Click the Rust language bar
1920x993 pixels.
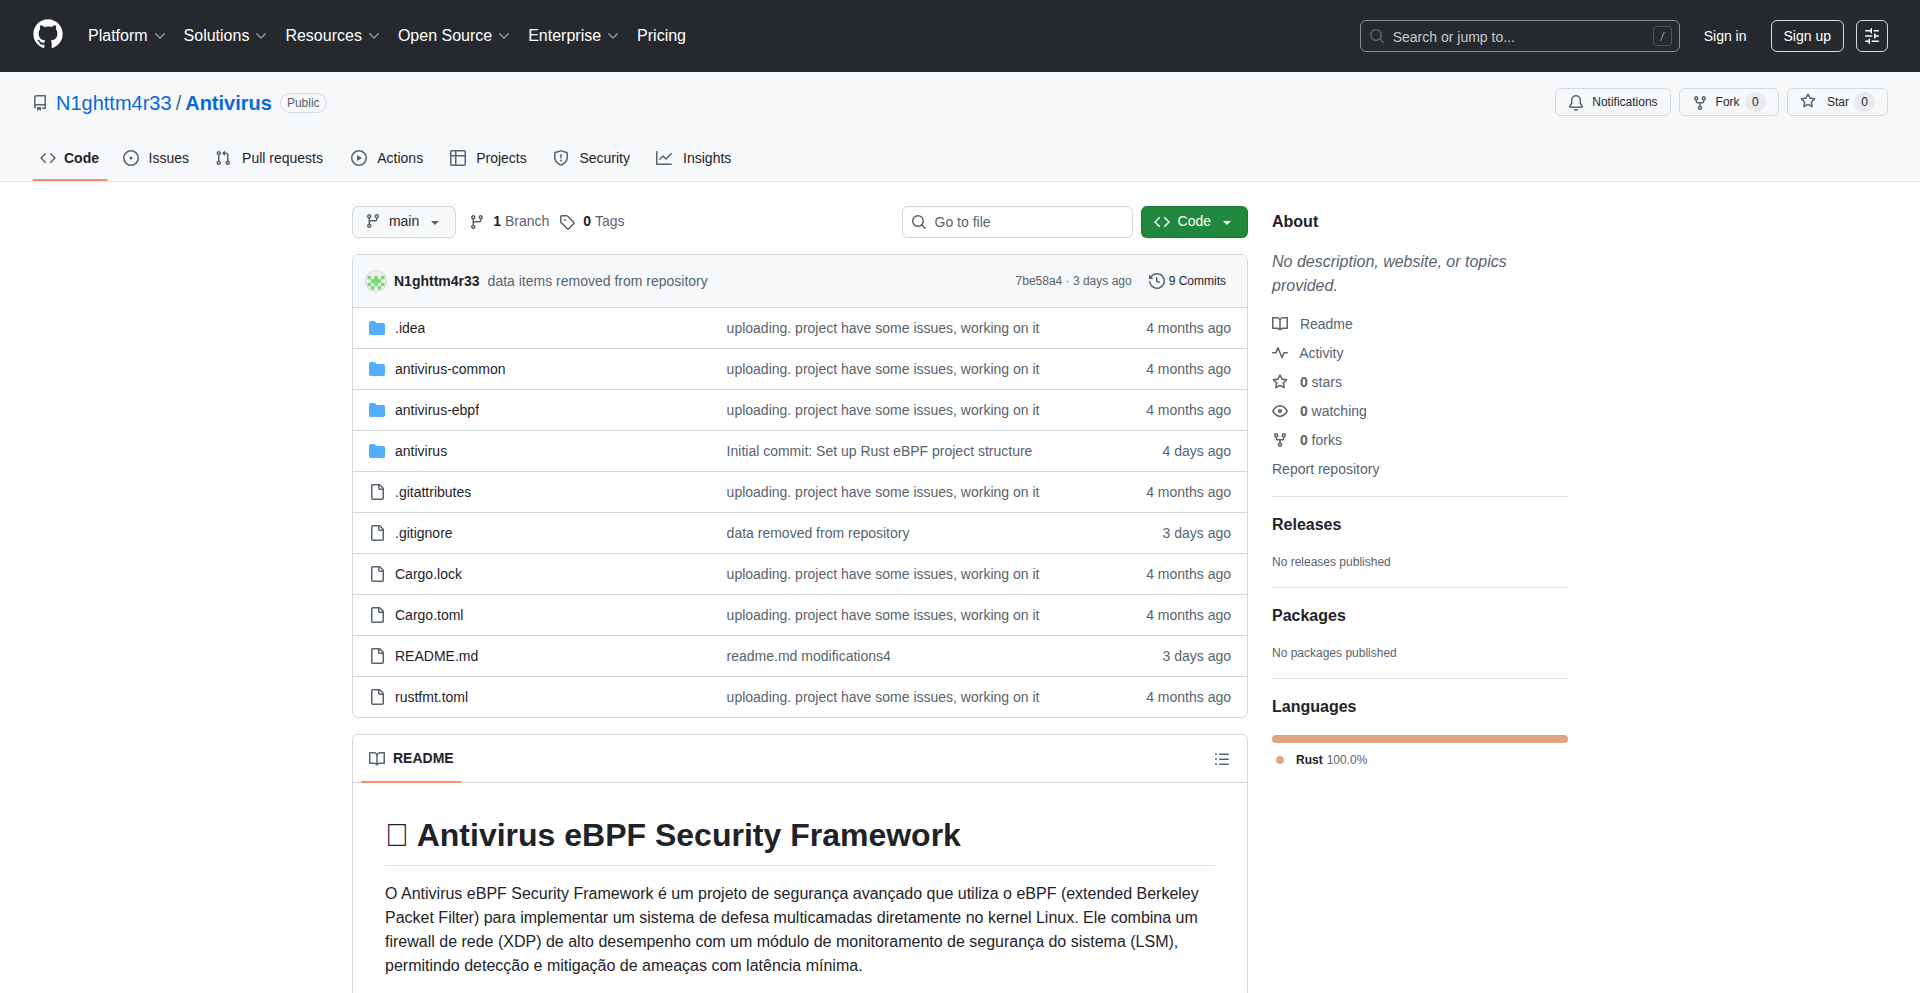(1419, 739)
